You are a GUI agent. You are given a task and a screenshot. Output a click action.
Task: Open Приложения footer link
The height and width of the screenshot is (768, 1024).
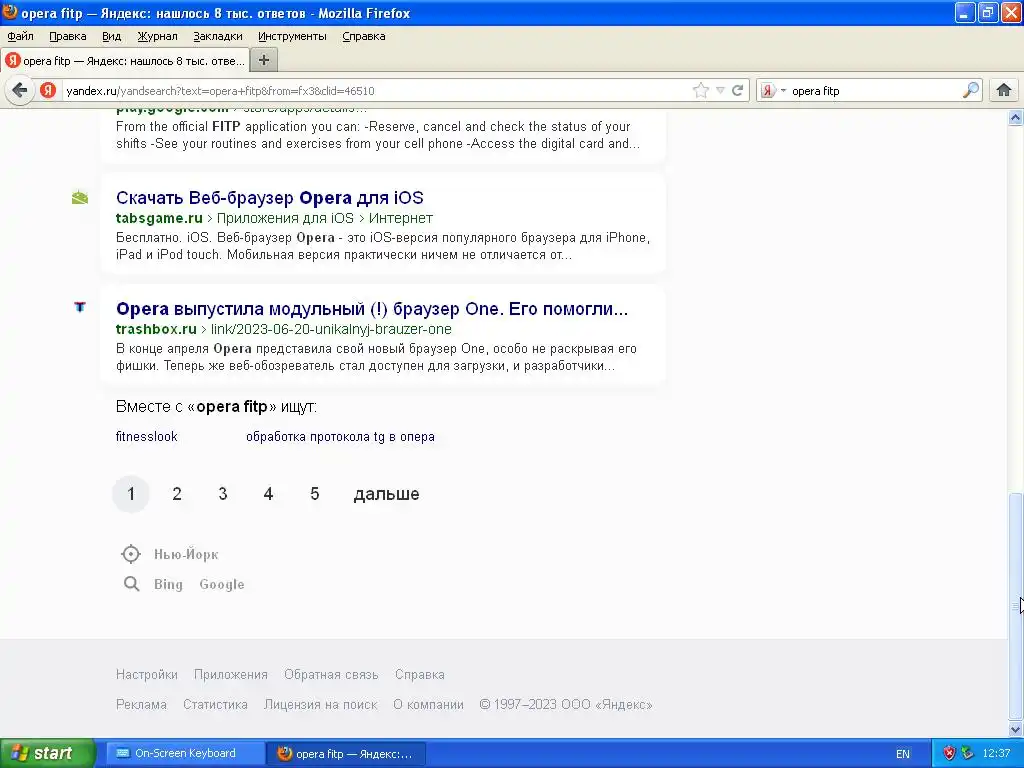[x=231, y=675]
